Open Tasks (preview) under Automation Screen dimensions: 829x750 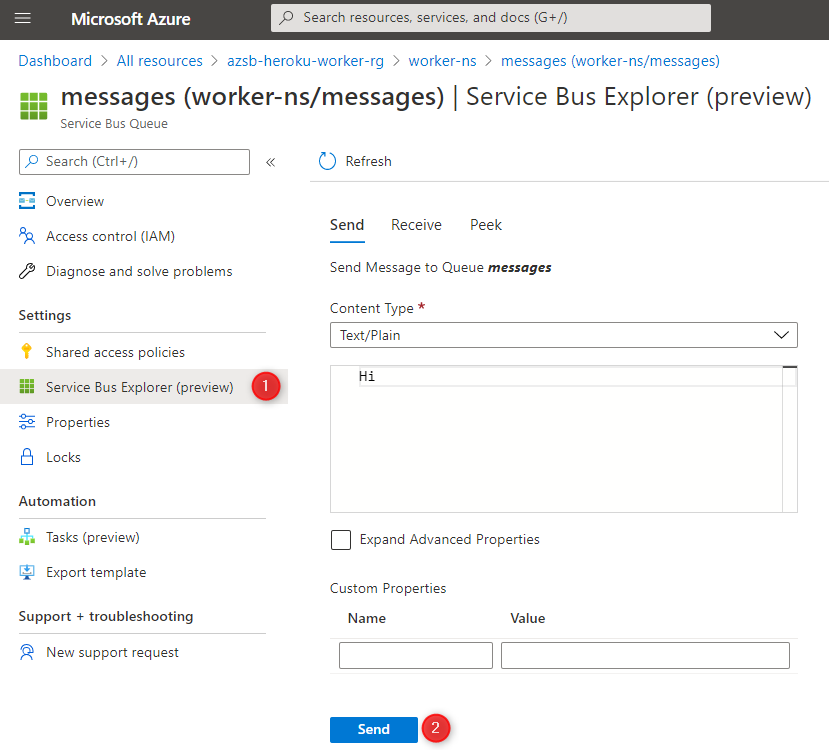click(x=92, y=537)
